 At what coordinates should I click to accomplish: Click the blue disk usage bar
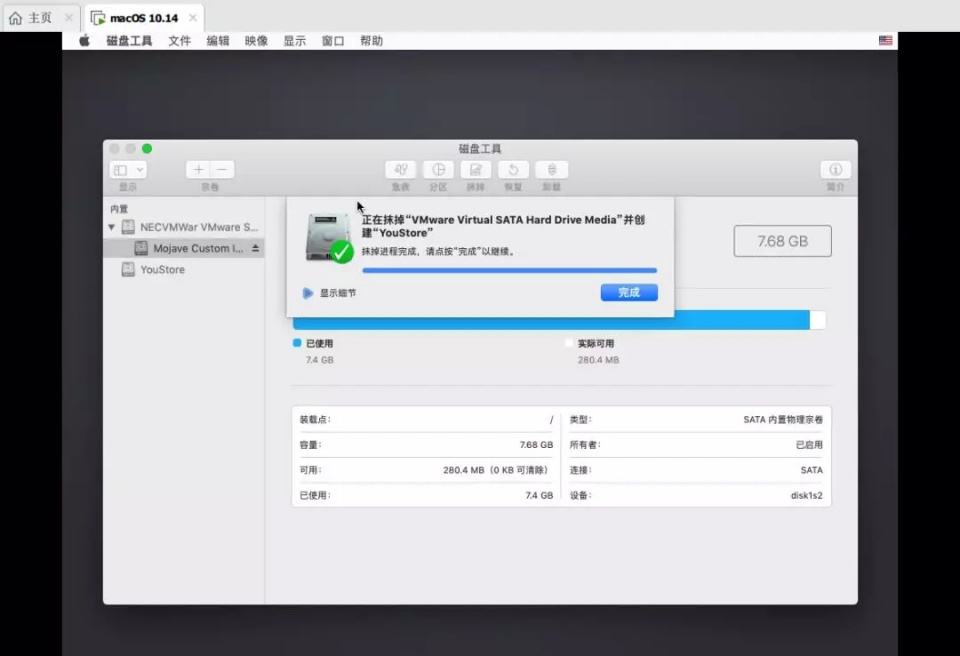[551, 320]
